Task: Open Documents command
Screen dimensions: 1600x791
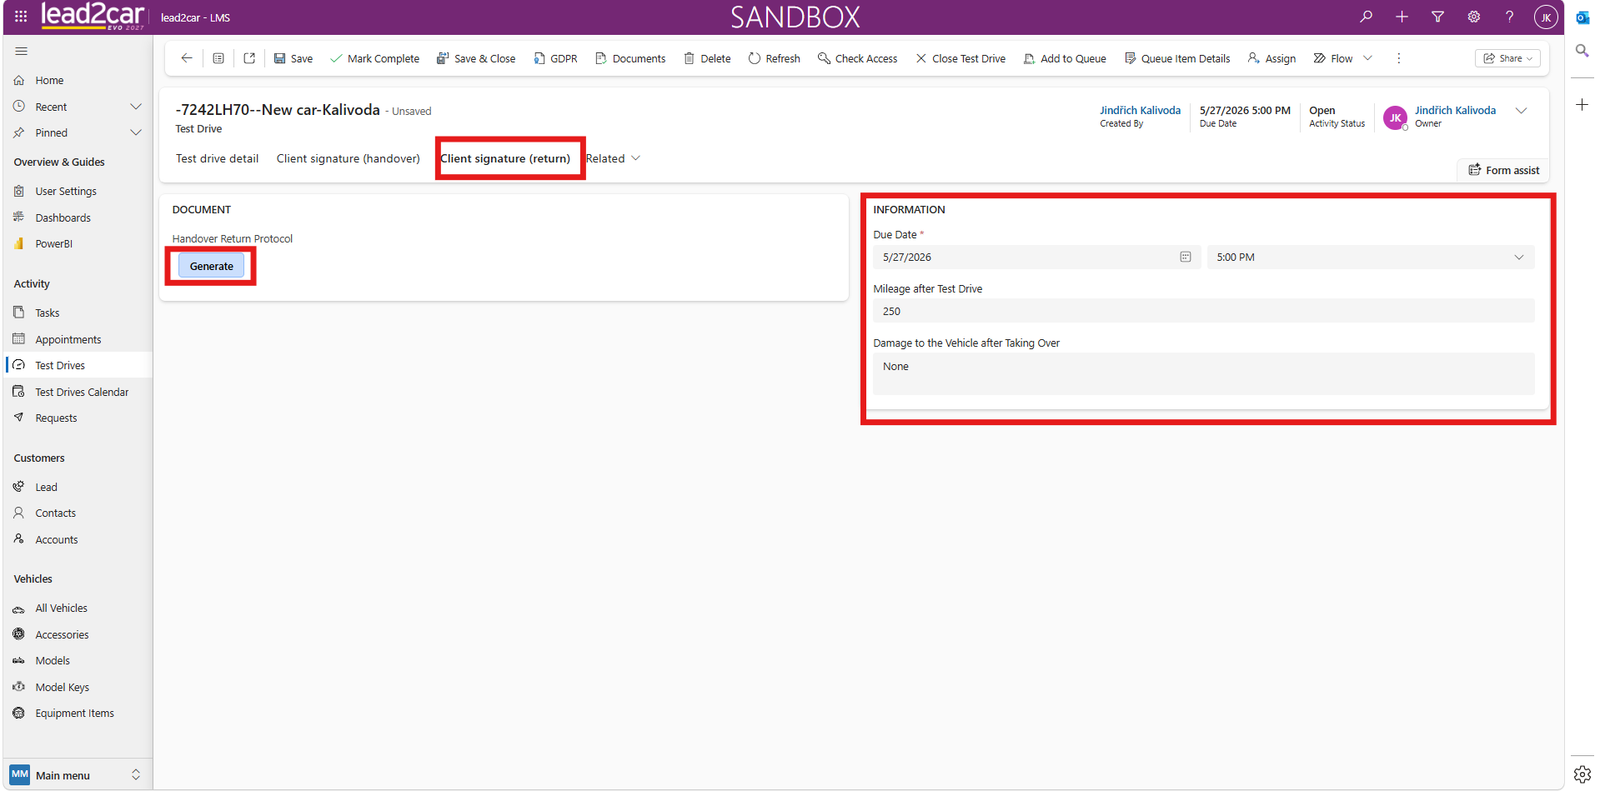Action: tap(630, 58)
